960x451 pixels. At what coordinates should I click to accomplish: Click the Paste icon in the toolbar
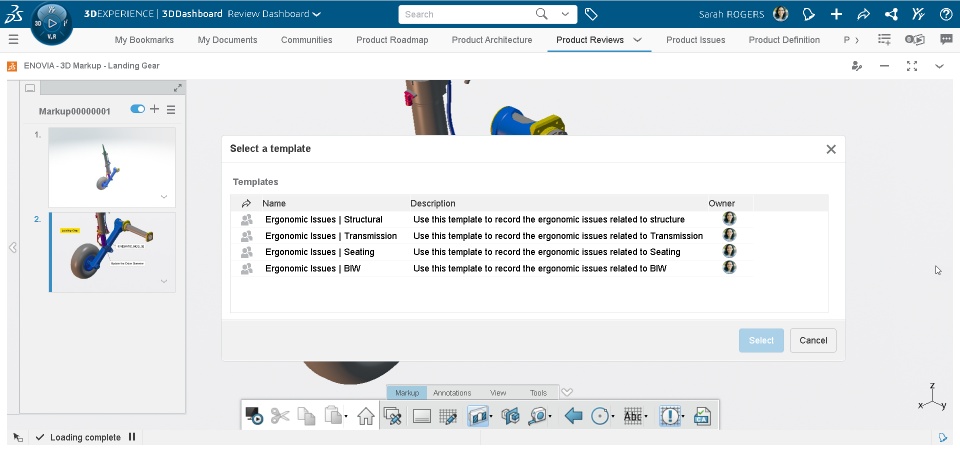pyautogui.click(x=332, y=416)
